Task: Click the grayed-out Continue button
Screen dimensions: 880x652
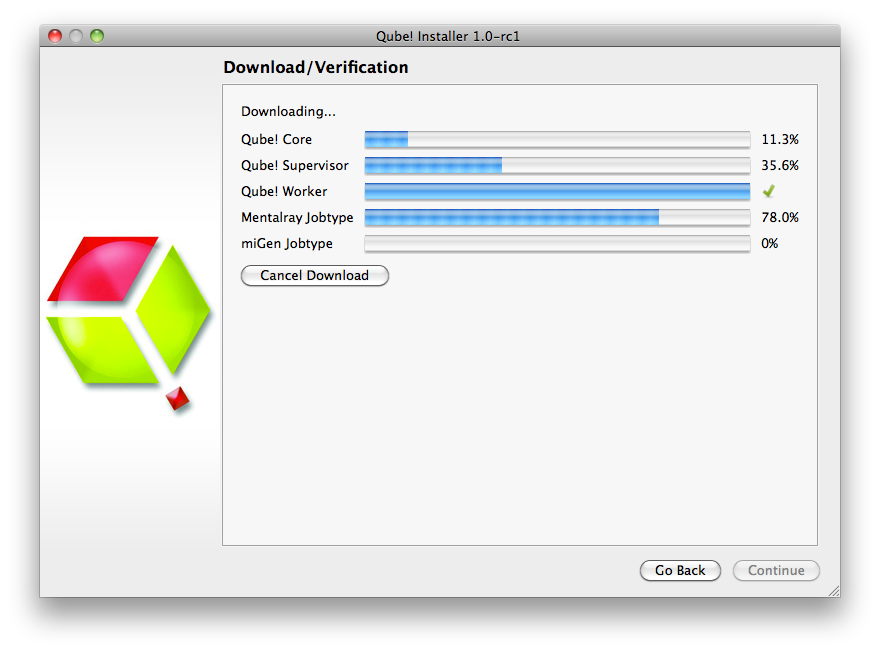Action: [x=776, y=570]
